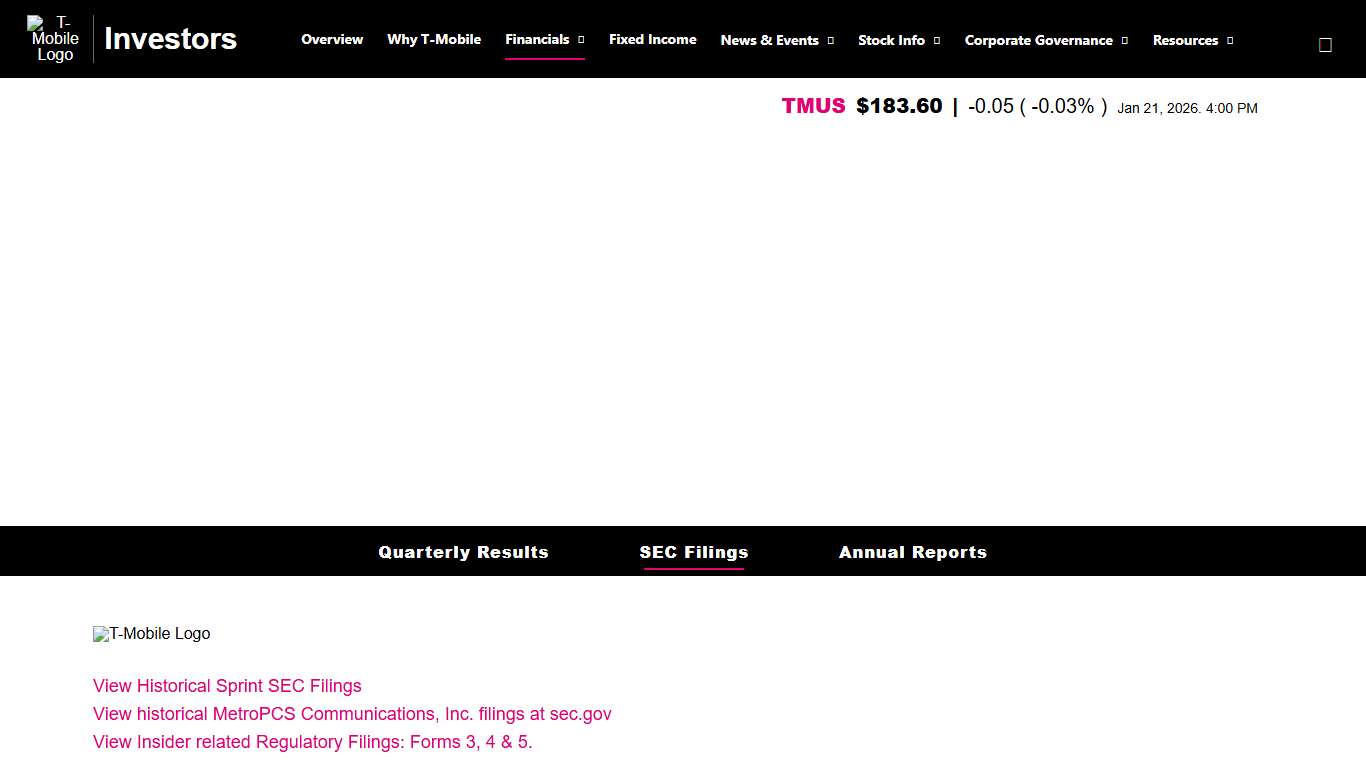
Task: Open the search icon at top right
Action: (x=1325, y=44)
